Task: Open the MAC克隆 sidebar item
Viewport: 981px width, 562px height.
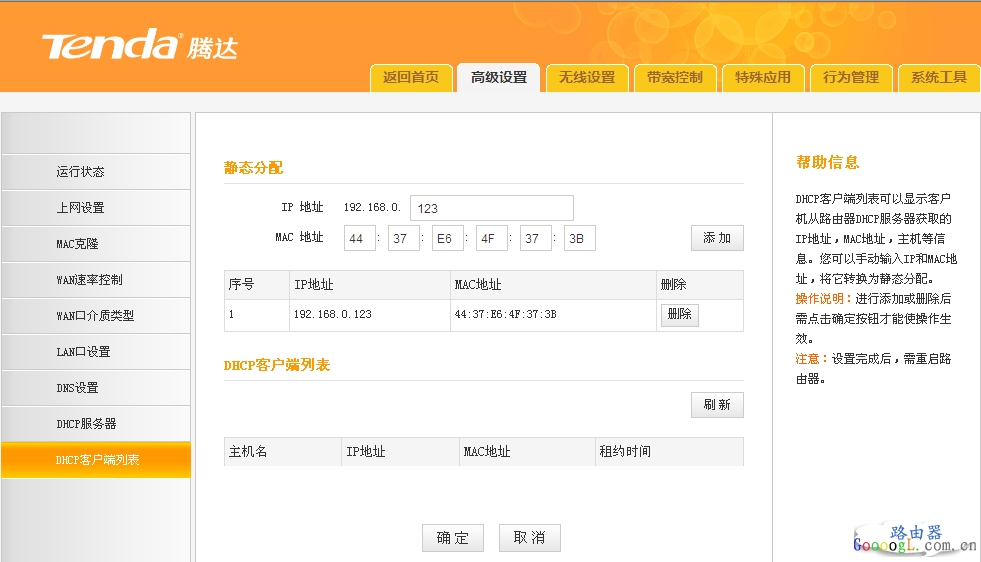Action: tap(78, 244)
